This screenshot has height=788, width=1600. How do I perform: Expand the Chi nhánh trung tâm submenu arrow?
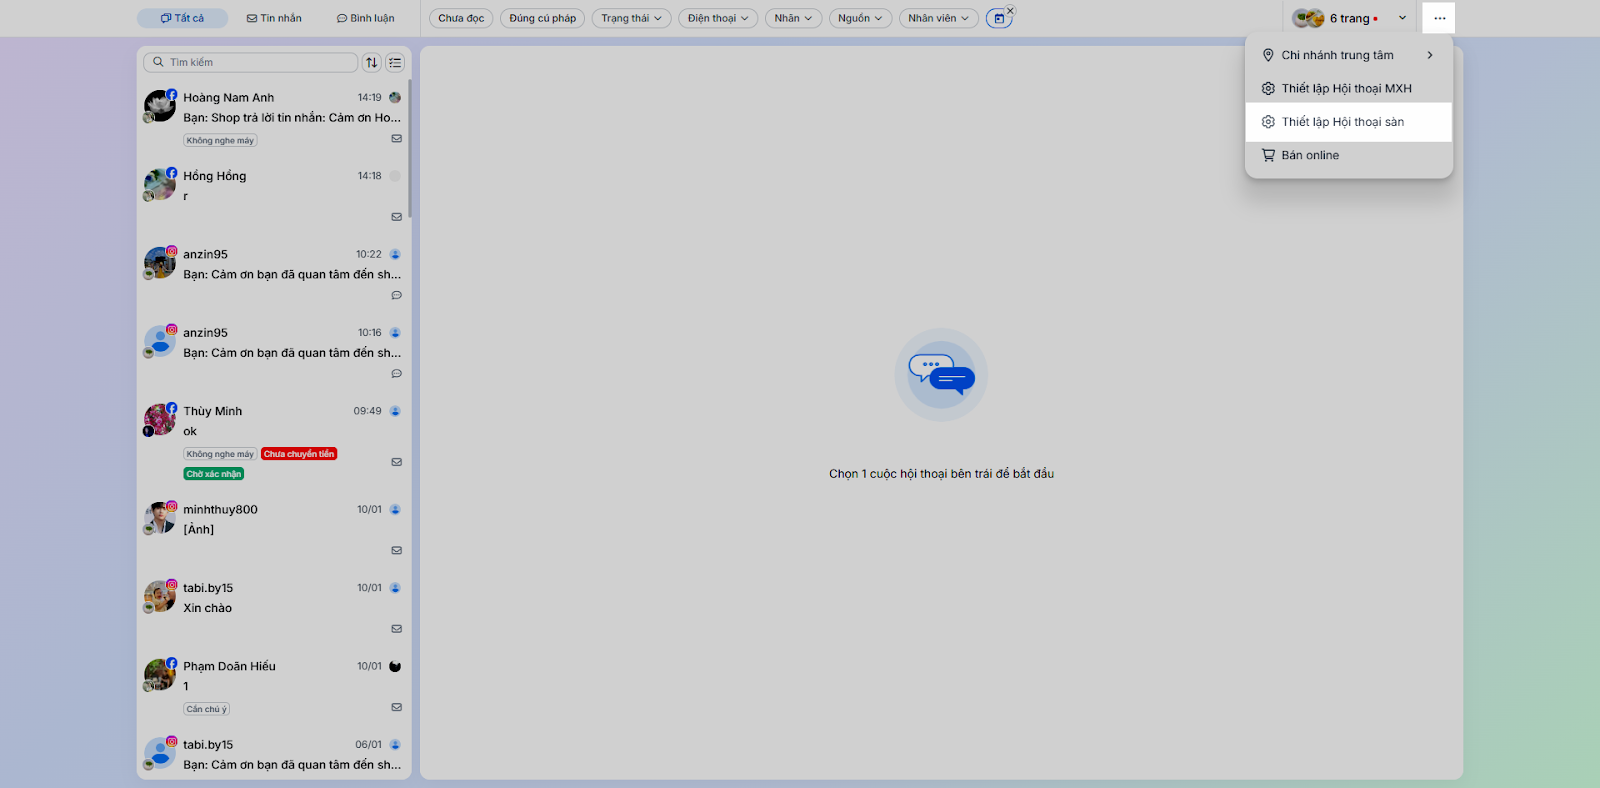click(1430, 55)
